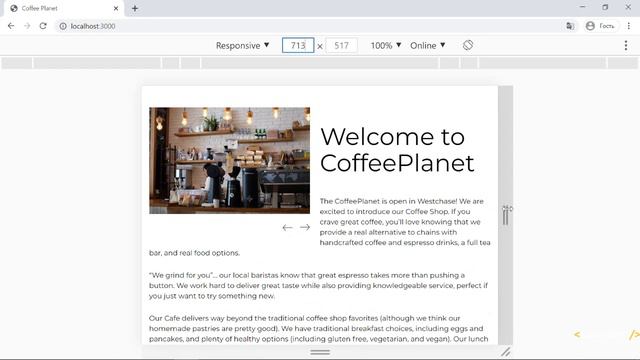Edit the viewport height field 517
Image resolution: width=640 pixels, height=360 pixels.
[x=341, y=45]
